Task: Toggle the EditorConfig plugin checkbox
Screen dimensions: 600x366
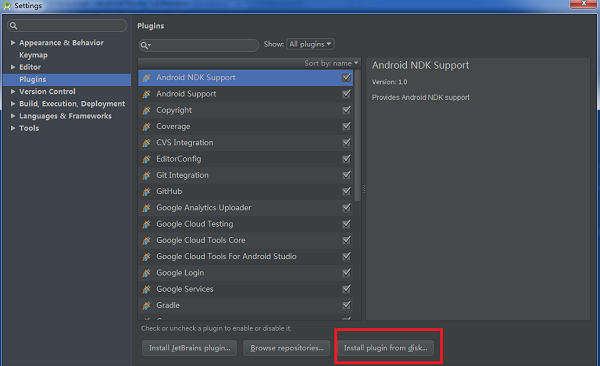Action: coord(346,158)
